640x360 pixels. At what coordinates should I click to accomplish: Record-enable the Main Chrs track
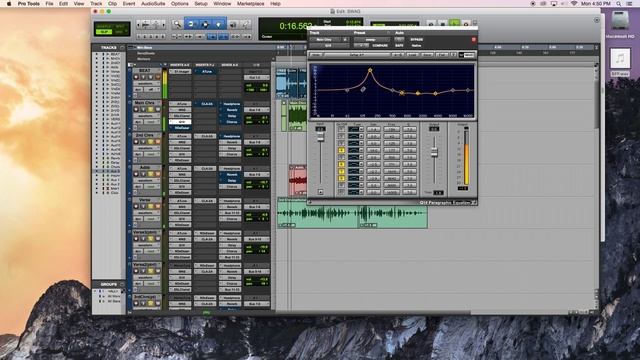click(136, 109)
